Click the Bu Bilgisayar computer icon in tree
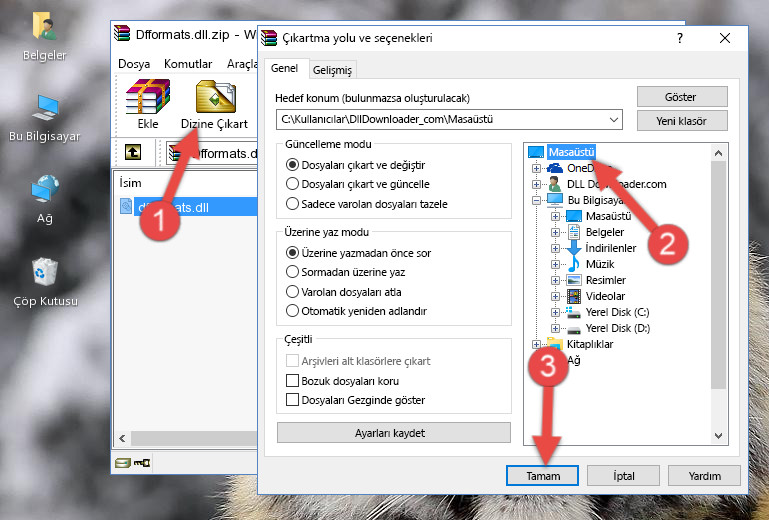The width and height of the screenshot is (769, 520). 555,200
